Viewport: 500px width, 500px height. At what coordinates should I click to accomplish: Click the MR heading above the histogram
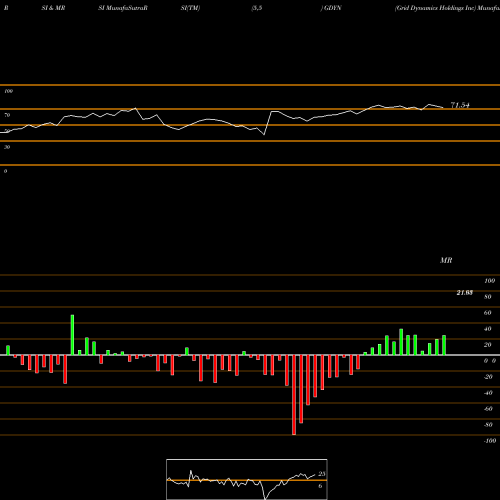446,260
